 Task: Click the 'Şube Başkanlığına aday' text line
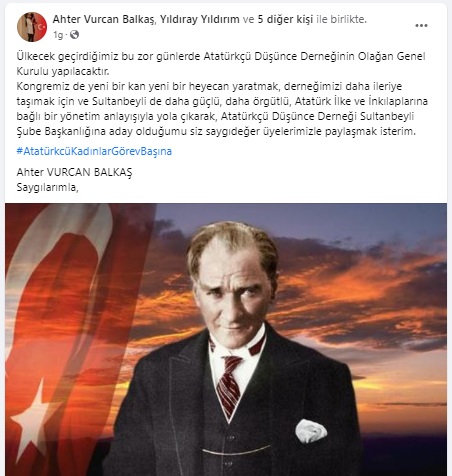[216, 131]
